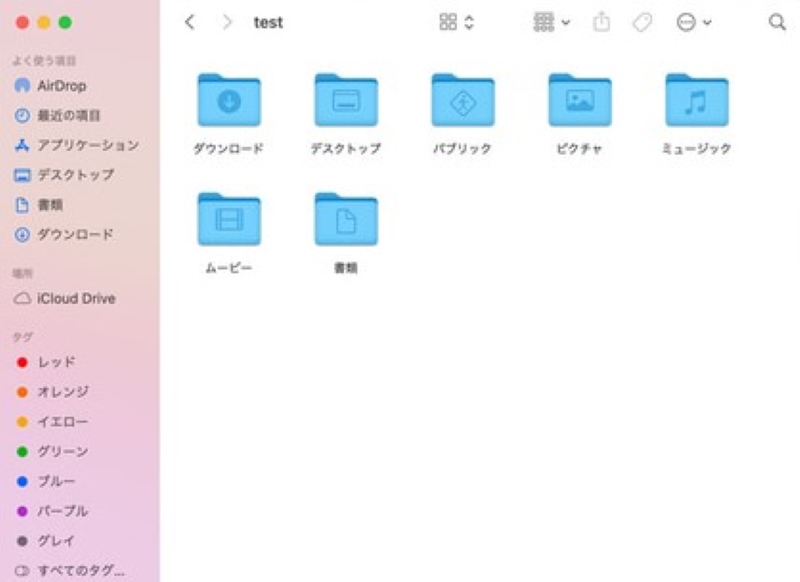Open the パブリック folder

click(462, 100)
